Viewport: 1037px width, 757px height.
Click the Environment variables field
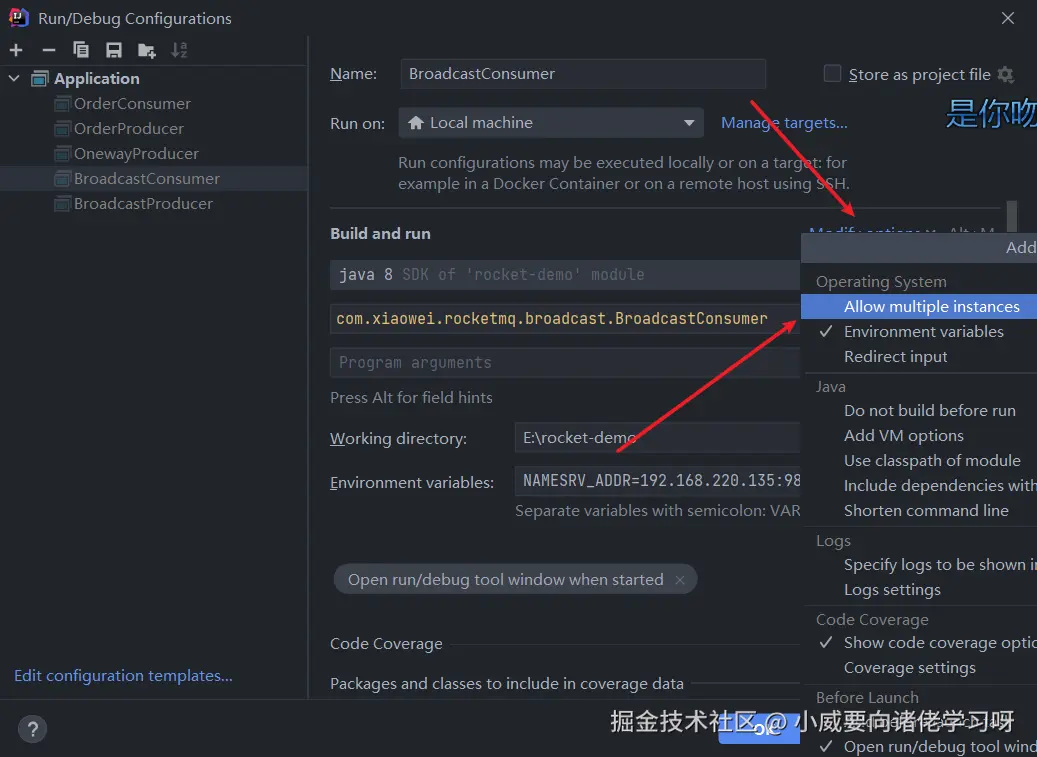tap(658, 481)
